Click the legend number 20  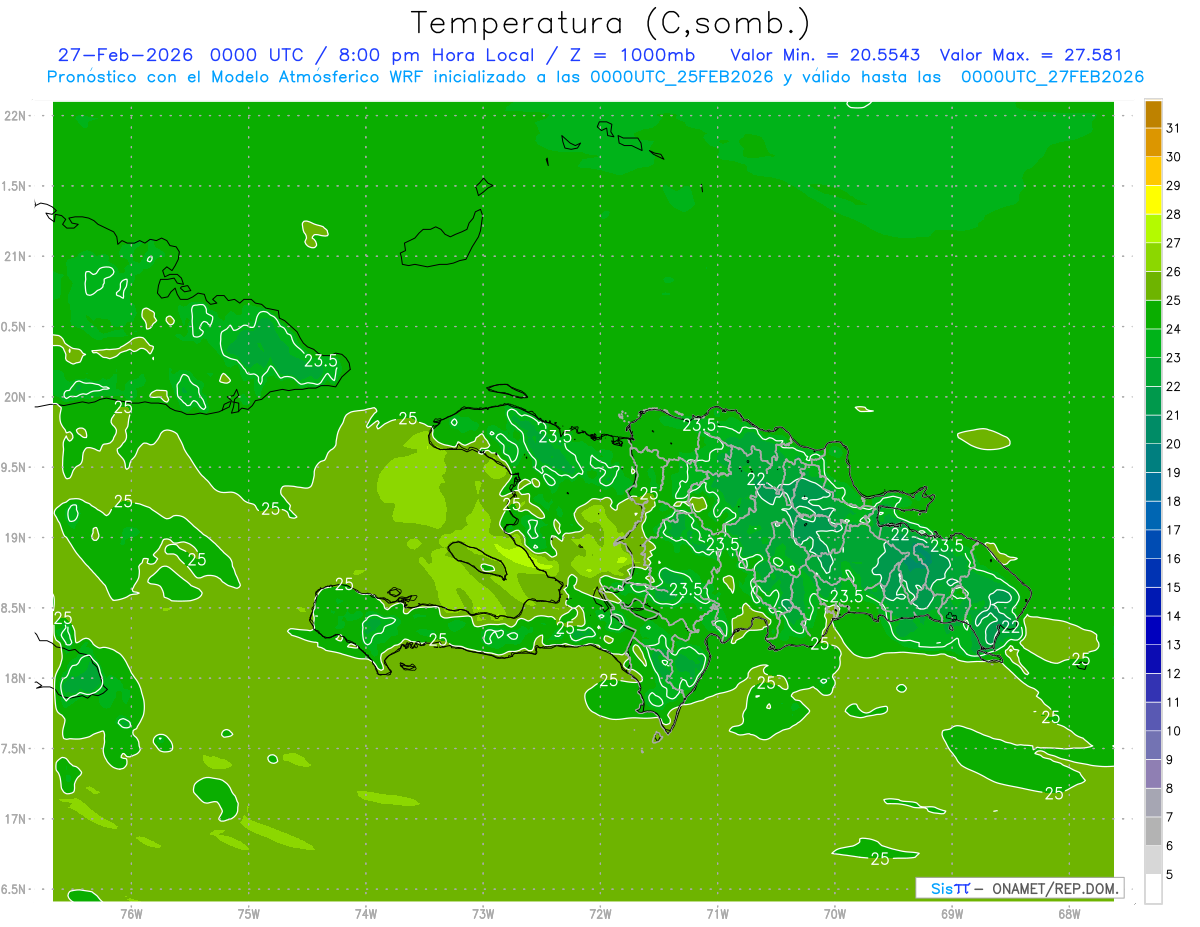[x=1174, y=444]
